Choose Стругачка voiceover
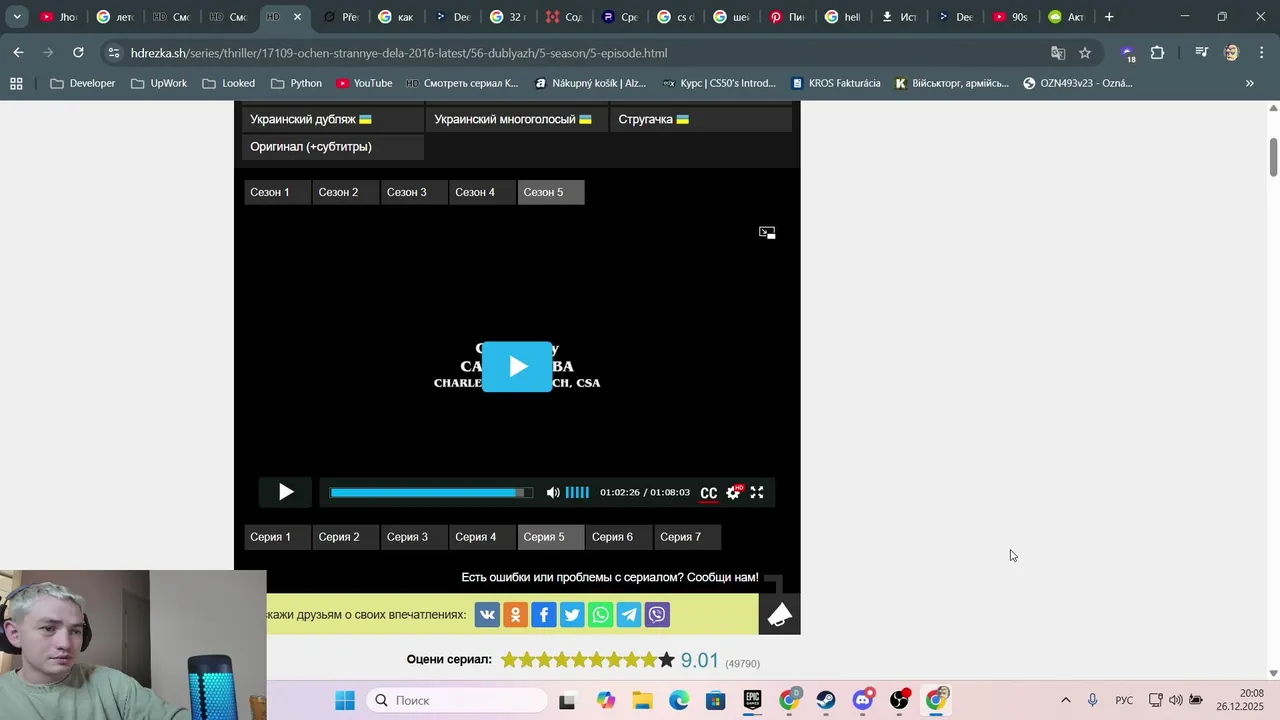The image size is (1280, 720). click(x=701, y=119)
